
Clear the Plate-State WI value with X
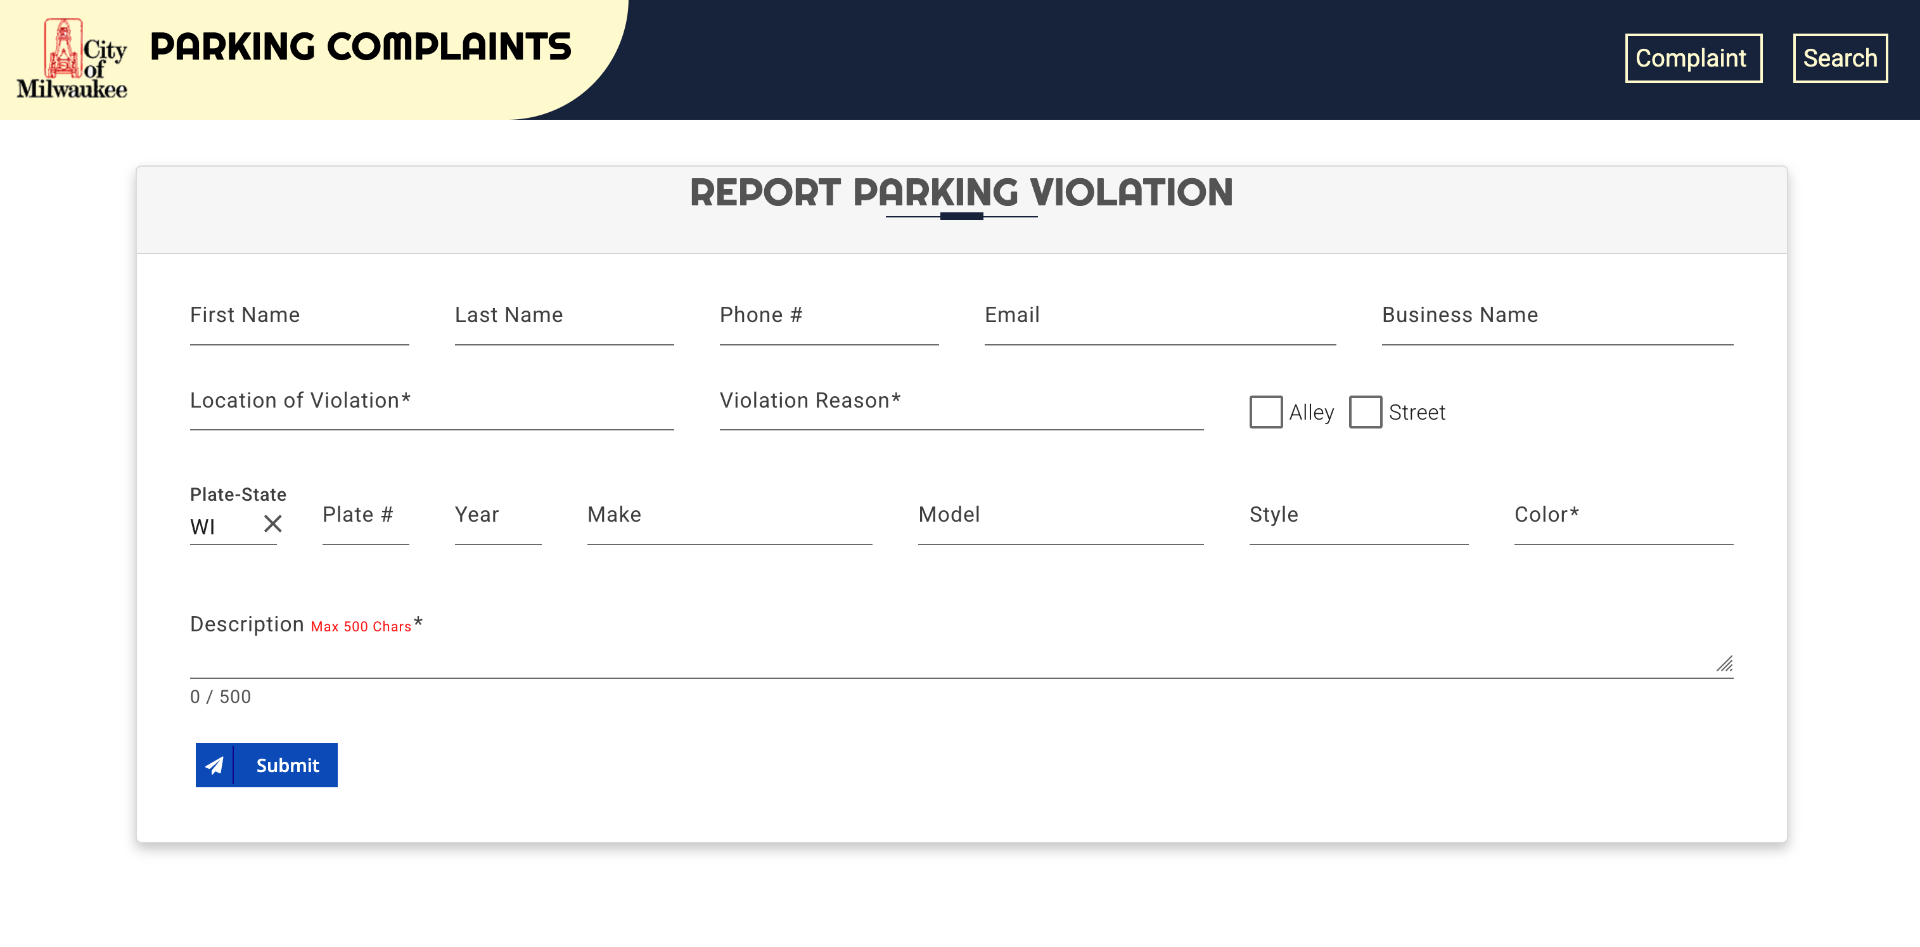point(273,524)
